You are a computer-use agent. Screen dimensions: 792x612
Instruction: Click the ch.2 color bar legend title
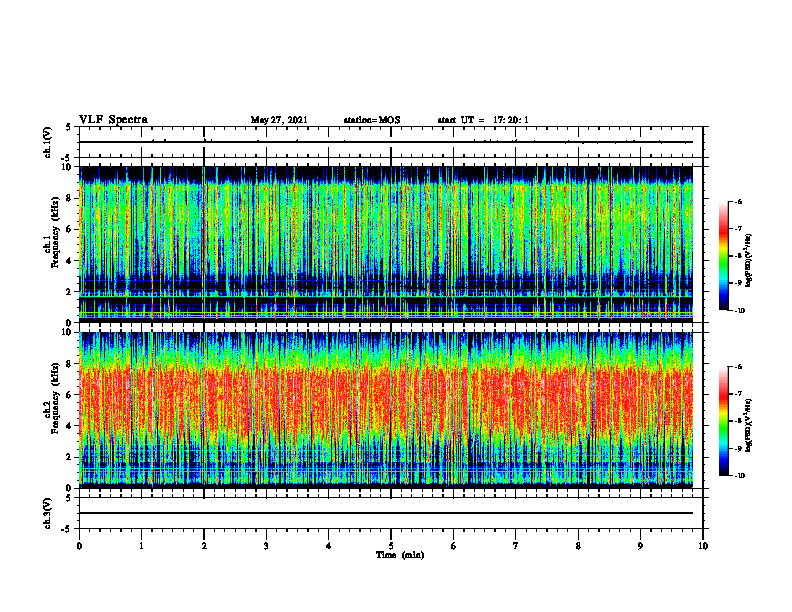click(x=749, y=425)
